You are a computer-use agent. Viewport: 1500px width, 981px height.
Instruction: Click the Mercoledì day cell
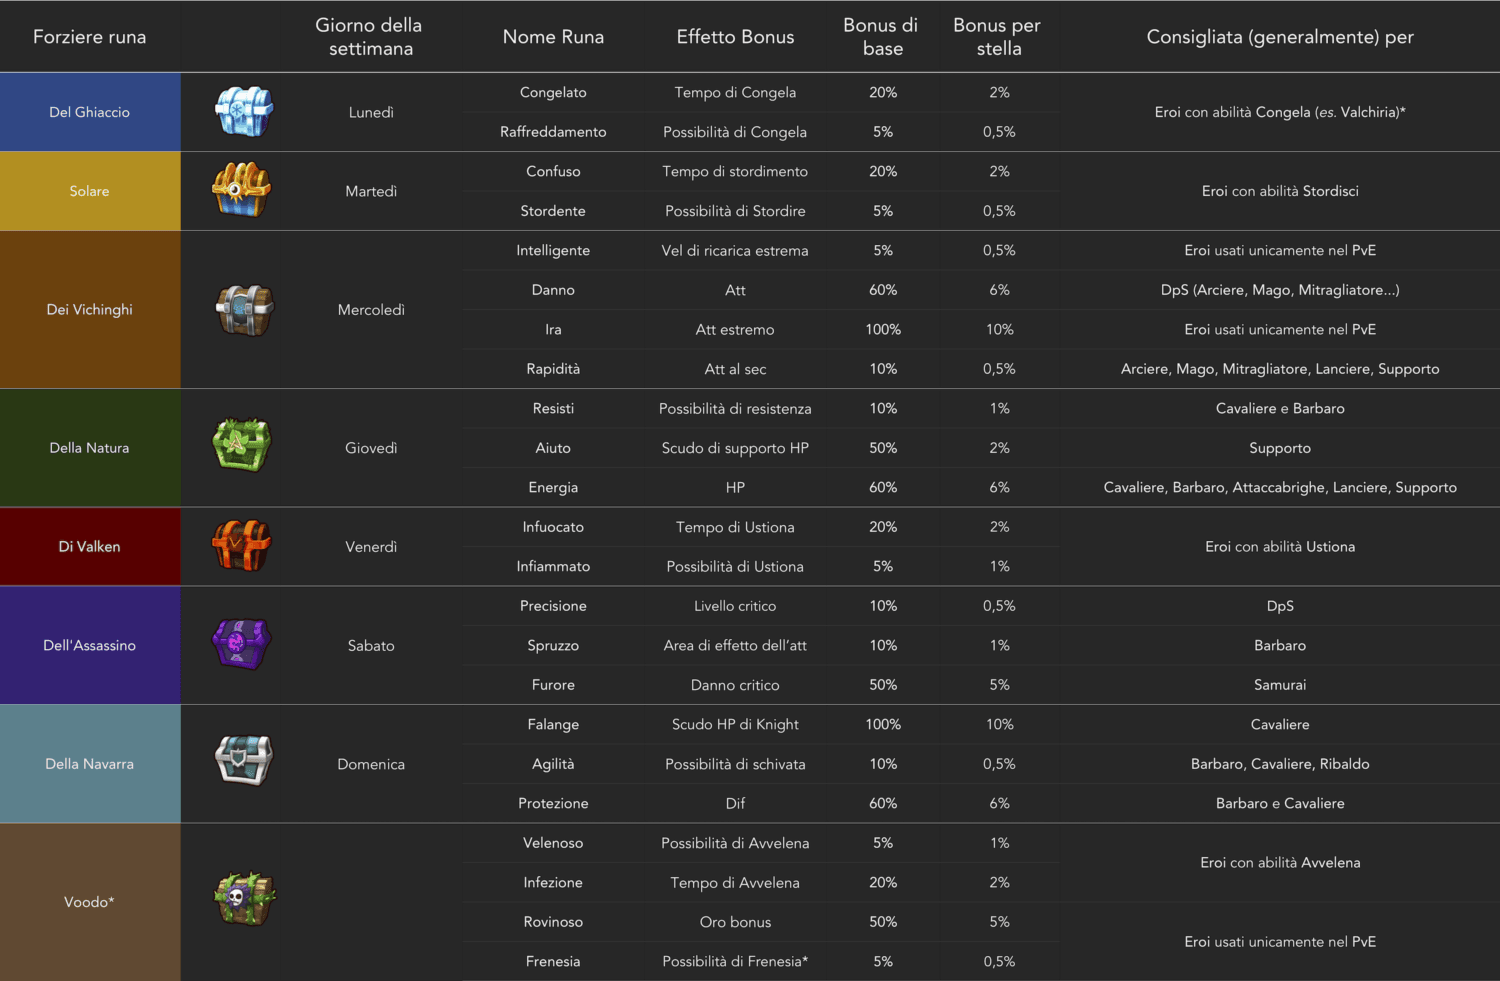coord(371,310)
